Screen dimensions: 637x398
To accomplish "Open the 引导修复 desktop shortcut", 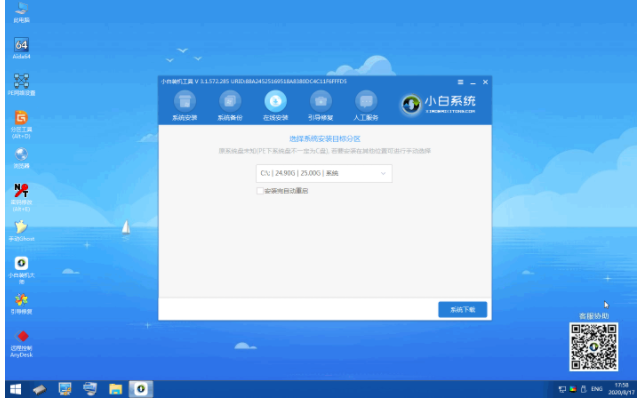I will (21, 304).
